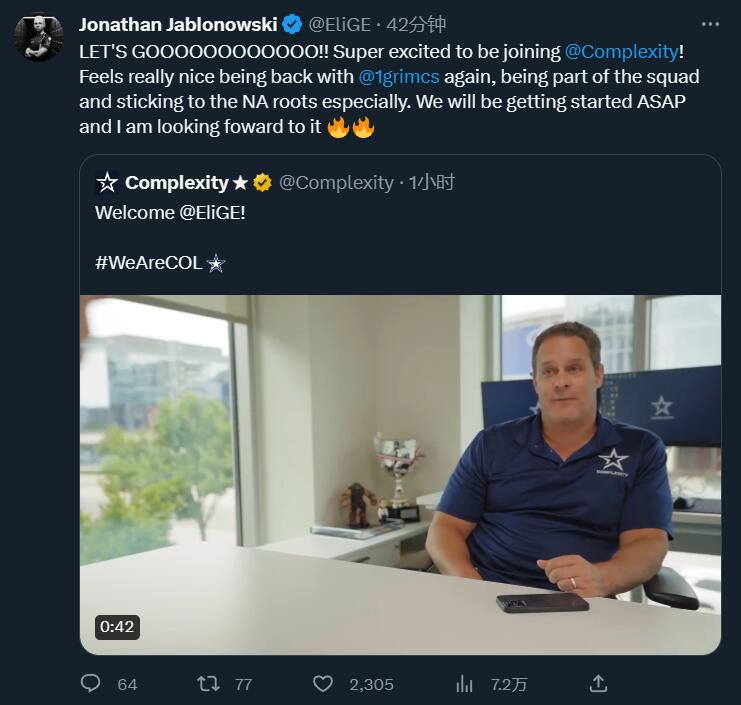Open the @Complexity mention link

pos(620,50)
